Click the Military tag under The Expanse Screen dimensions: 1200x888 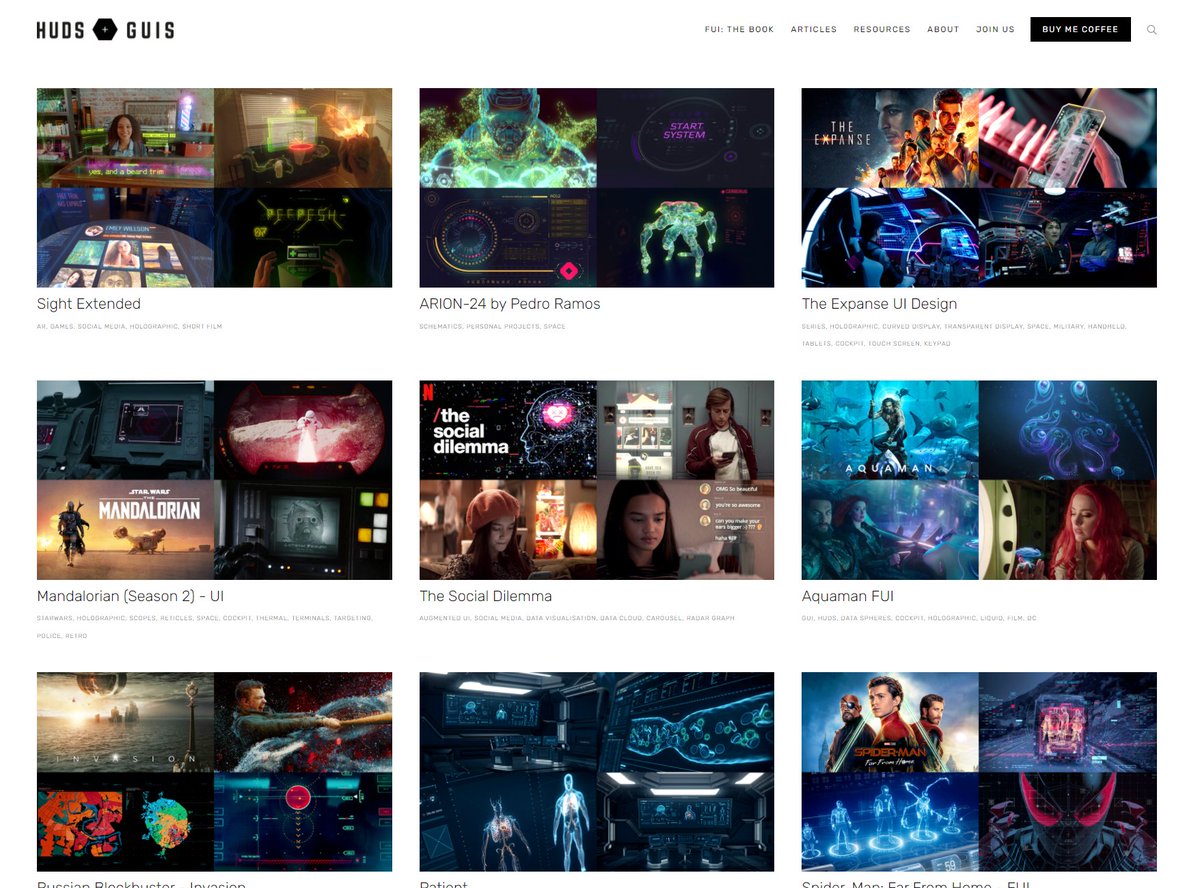pyautogui.click(x=1069, y=326)
